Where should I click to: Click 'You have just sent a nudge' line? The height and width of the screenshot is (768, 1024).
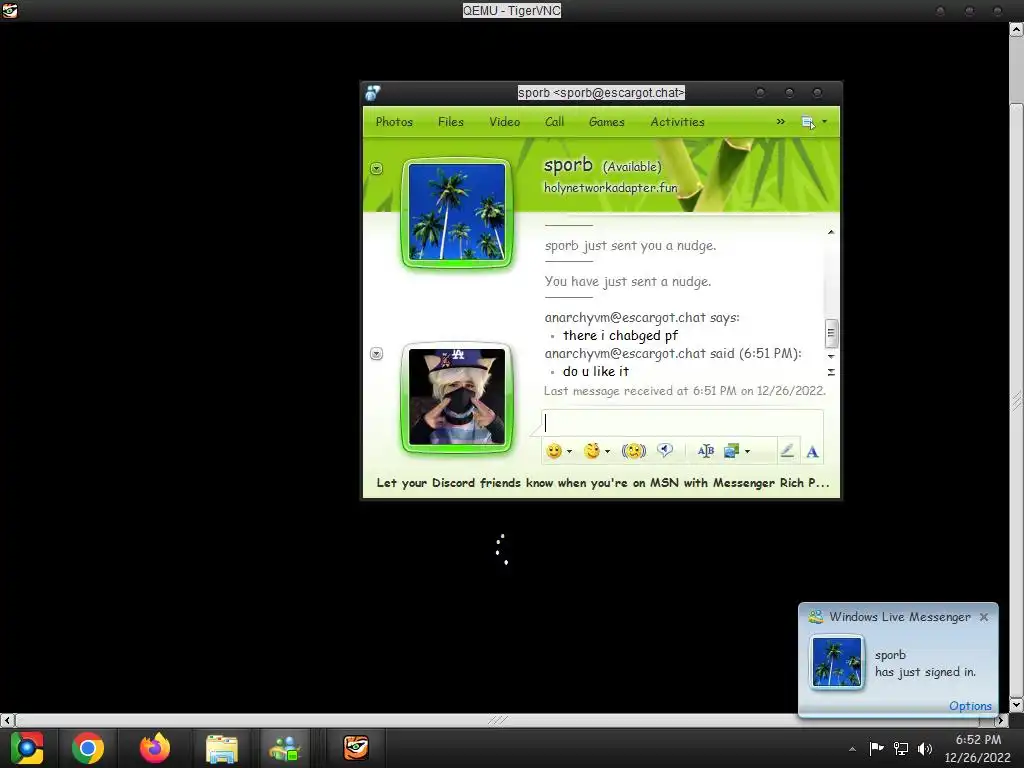[x=628, y=281]
